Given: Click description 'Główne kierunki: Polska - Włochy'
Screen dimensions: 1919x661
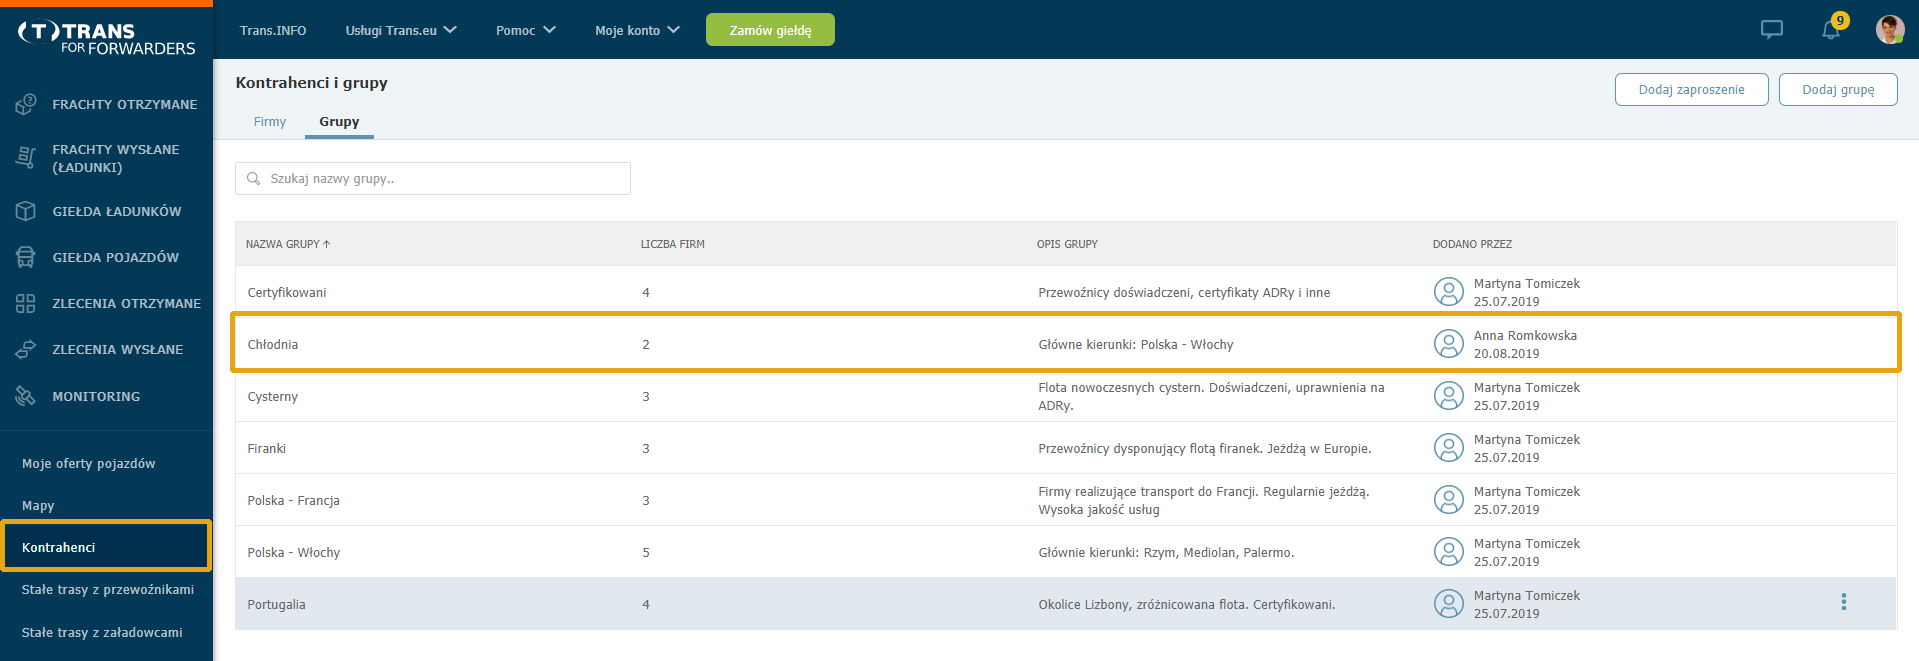Looking at the screenshot, I should tap(1136, 344).
